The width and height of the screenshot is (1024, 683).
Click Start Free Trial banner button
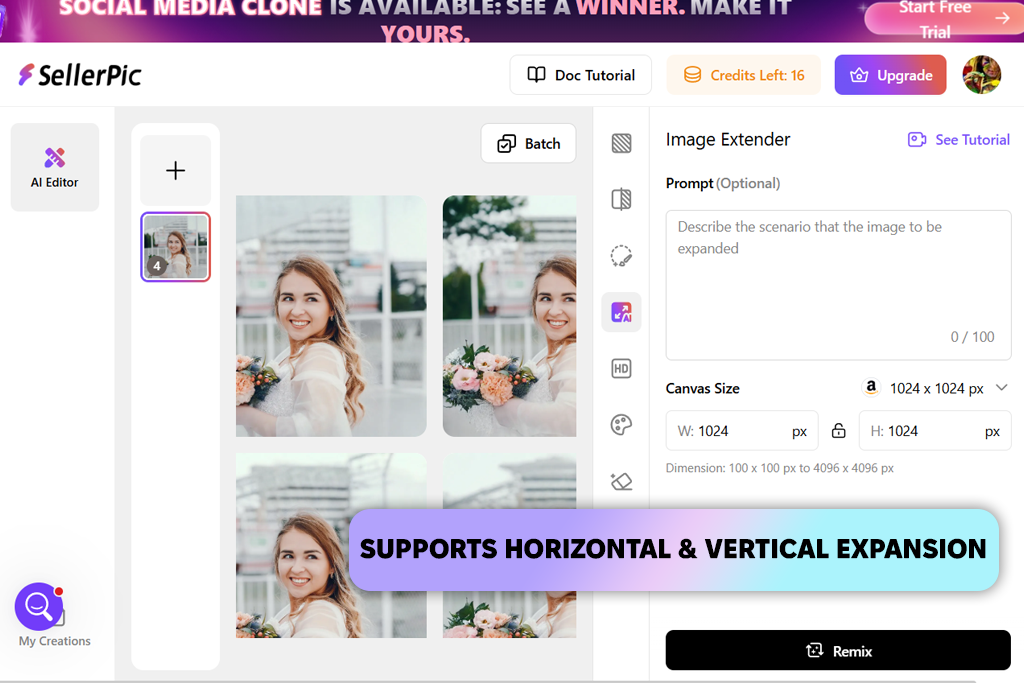click(944, 18)
